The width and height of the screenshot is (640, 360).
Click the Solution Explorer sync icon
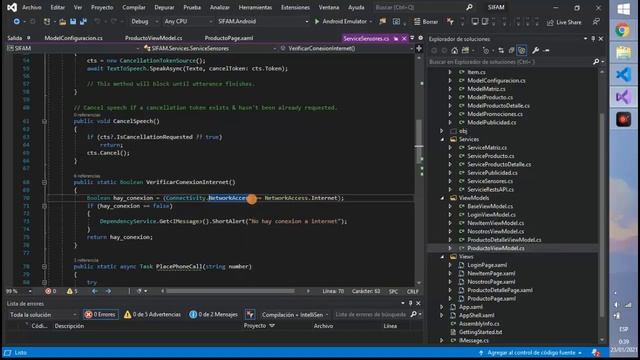coord(501,51)
